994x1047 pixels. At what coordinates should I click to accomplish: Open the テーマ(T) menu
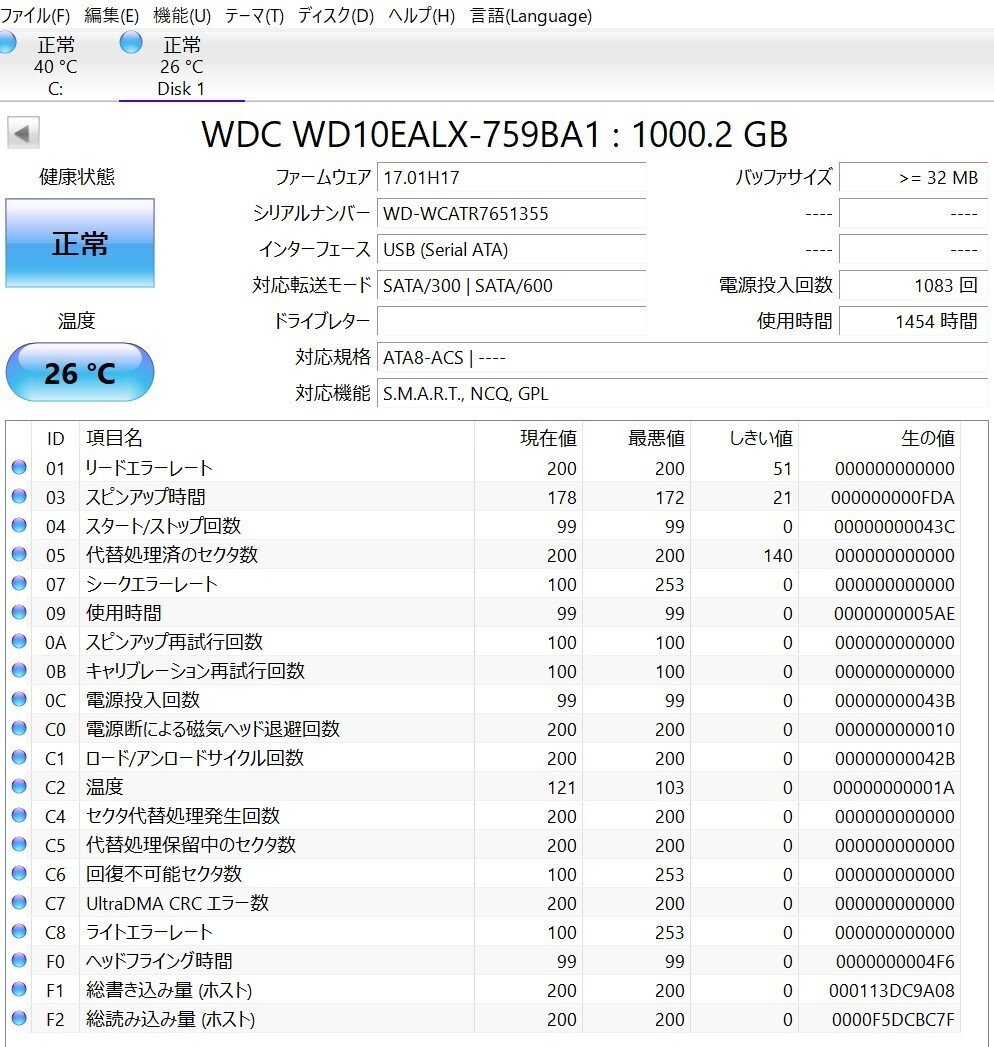click(254, 15)
